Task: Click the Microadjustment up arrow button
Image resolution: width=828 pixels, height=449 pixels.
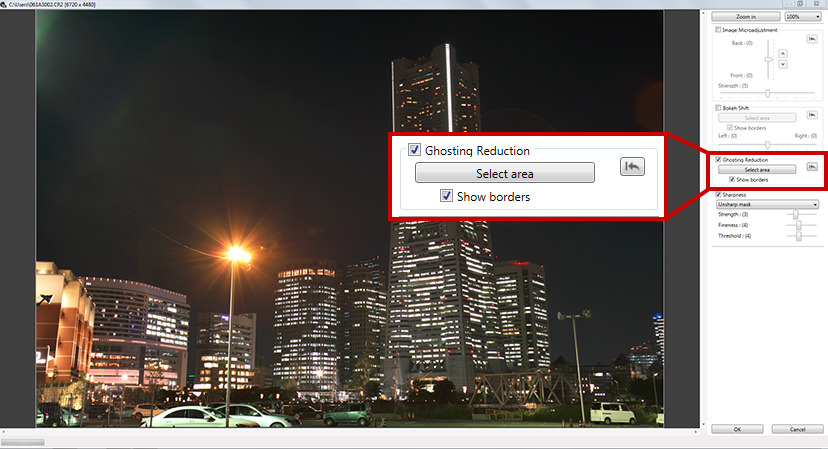Action: coord(783,53)
